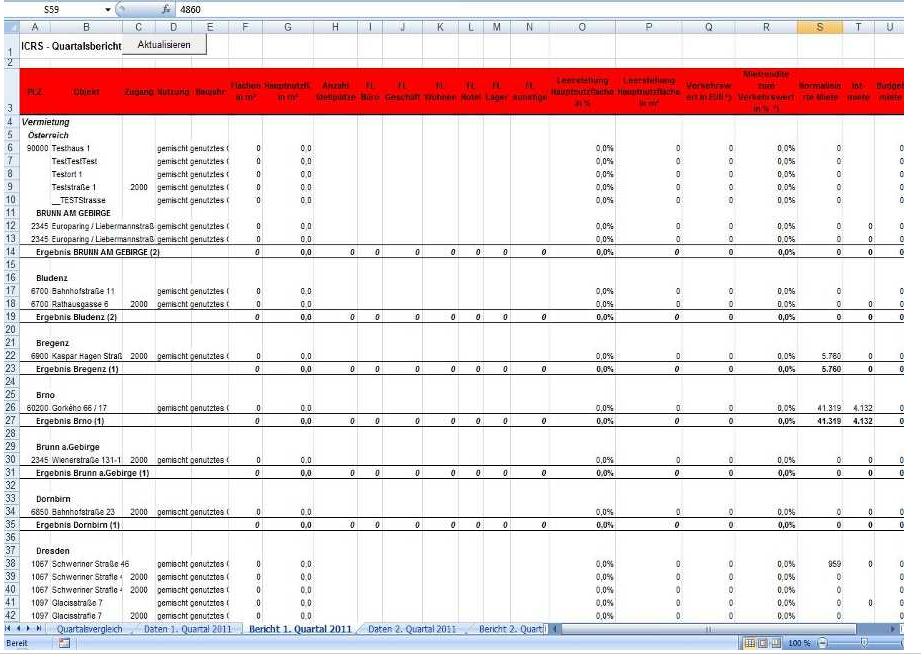Click the Kaspar Hagen Straße cell

coord(86,356)
